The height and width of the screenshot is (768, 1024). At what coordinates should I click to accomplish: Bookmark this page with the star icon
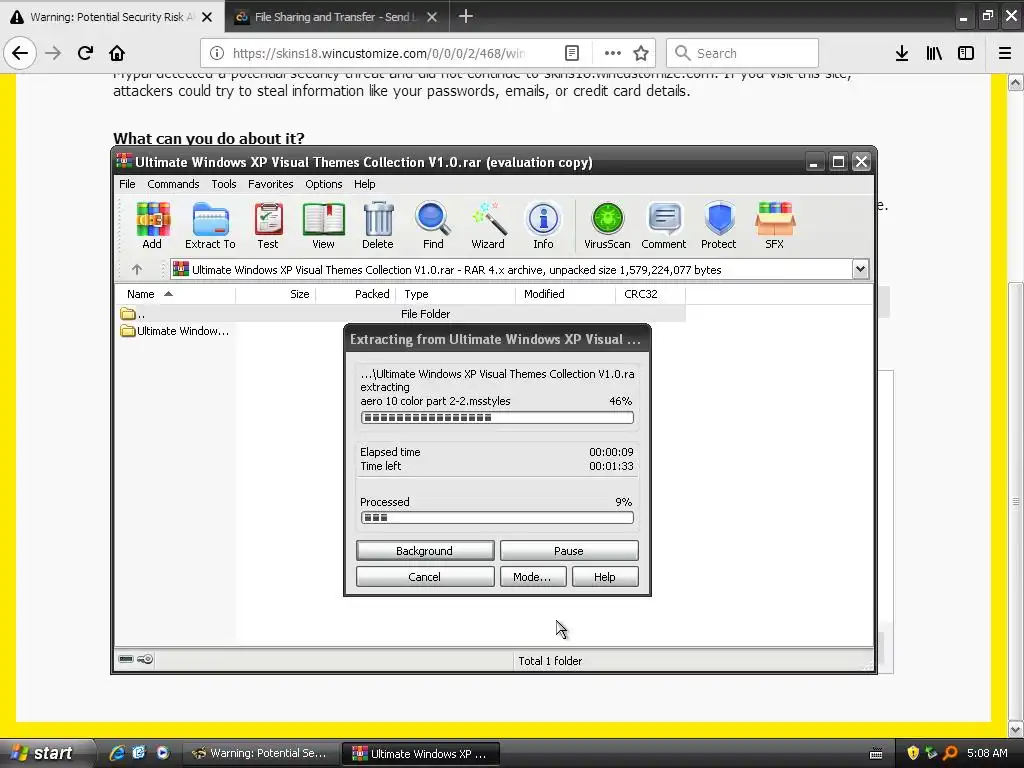641,53
